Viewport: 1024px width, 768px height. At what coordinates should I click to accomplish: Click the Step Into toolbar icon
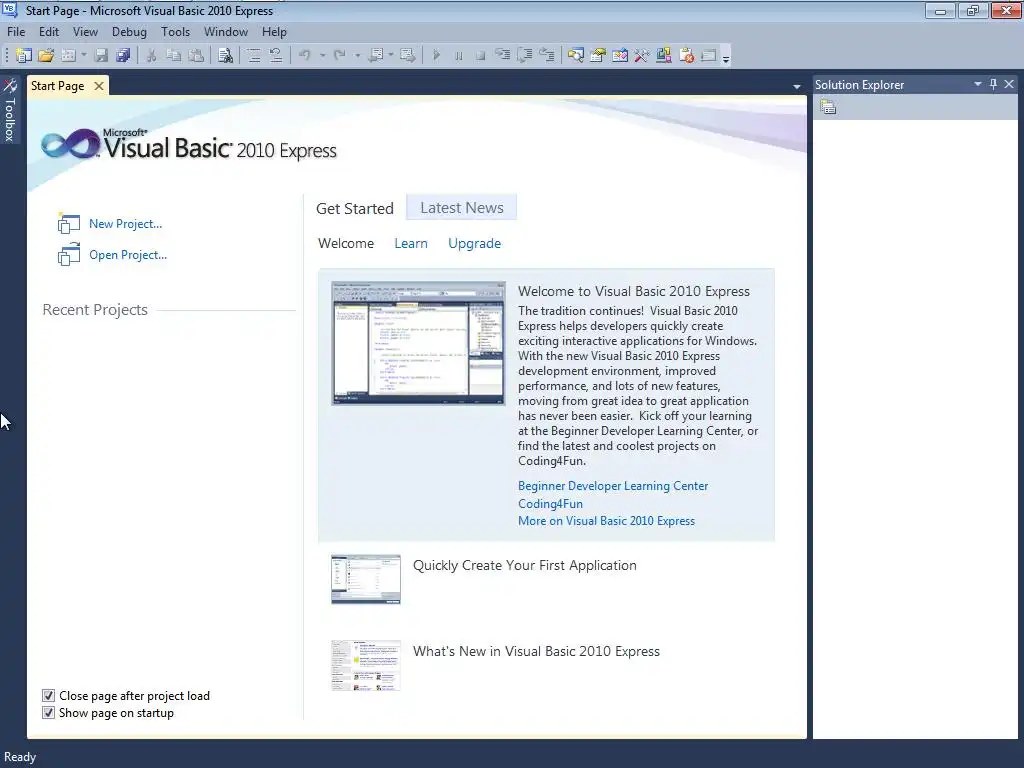[x=503, y=56]
